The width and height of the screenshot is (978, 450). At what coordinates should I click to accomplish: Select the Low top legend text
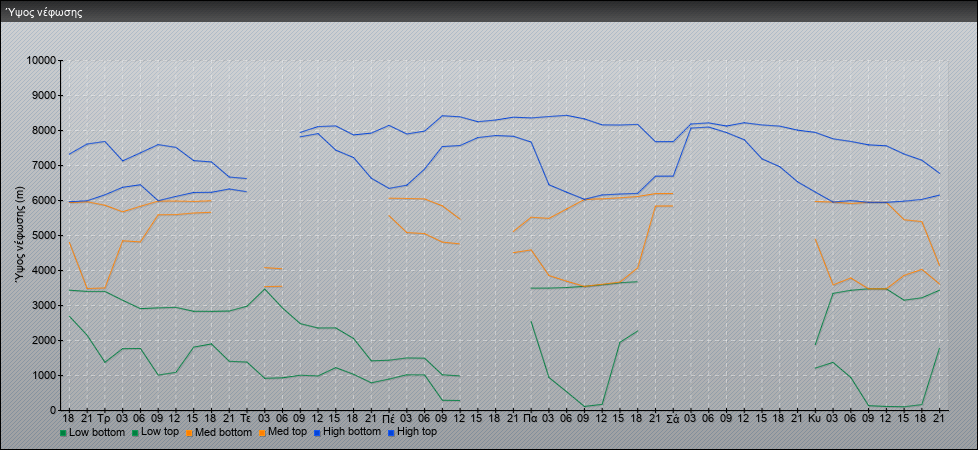click(x=162, y=433)
